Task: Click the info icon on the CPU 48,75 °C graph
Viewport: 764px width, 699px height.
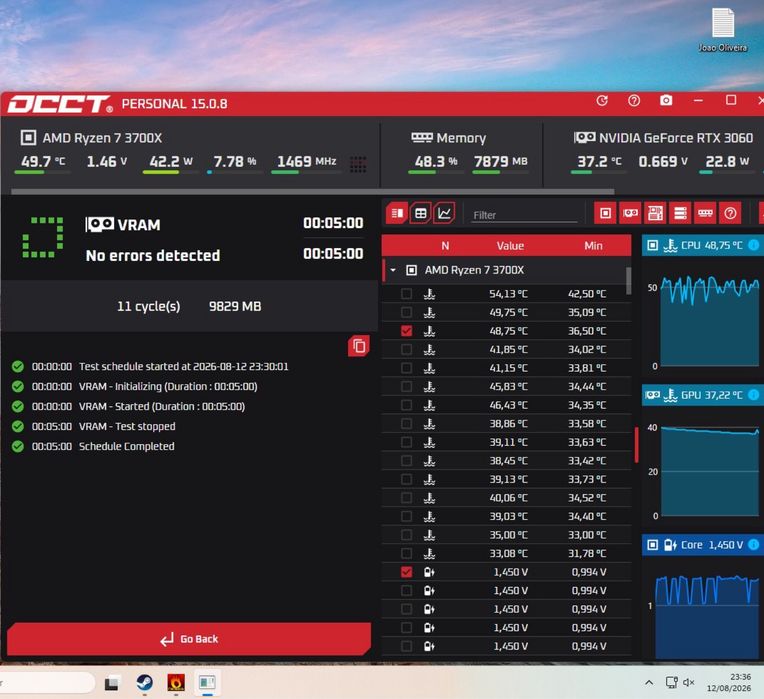Action: coord(753,245)
